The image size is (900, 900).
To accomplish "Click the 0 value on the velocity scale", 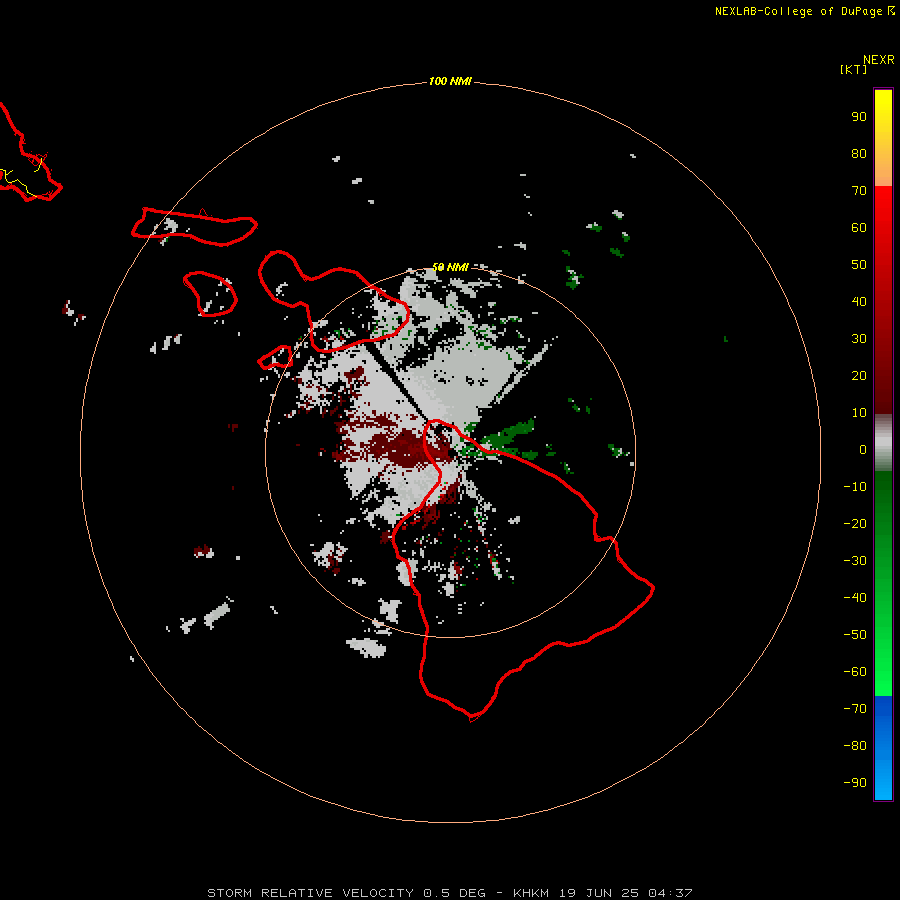I will [863, 449].
